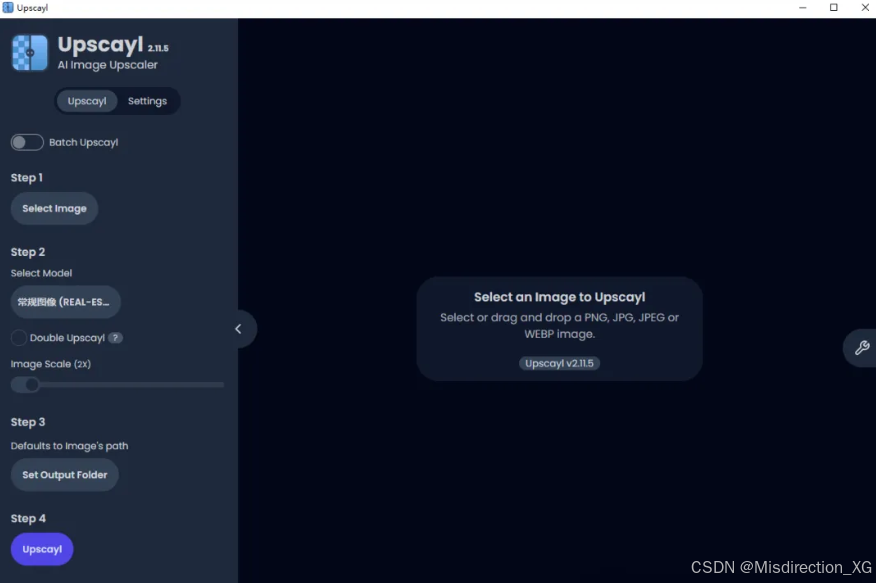Click the AI Image Upscaler subtitle
876x583 pixels.
pos(107,65)
